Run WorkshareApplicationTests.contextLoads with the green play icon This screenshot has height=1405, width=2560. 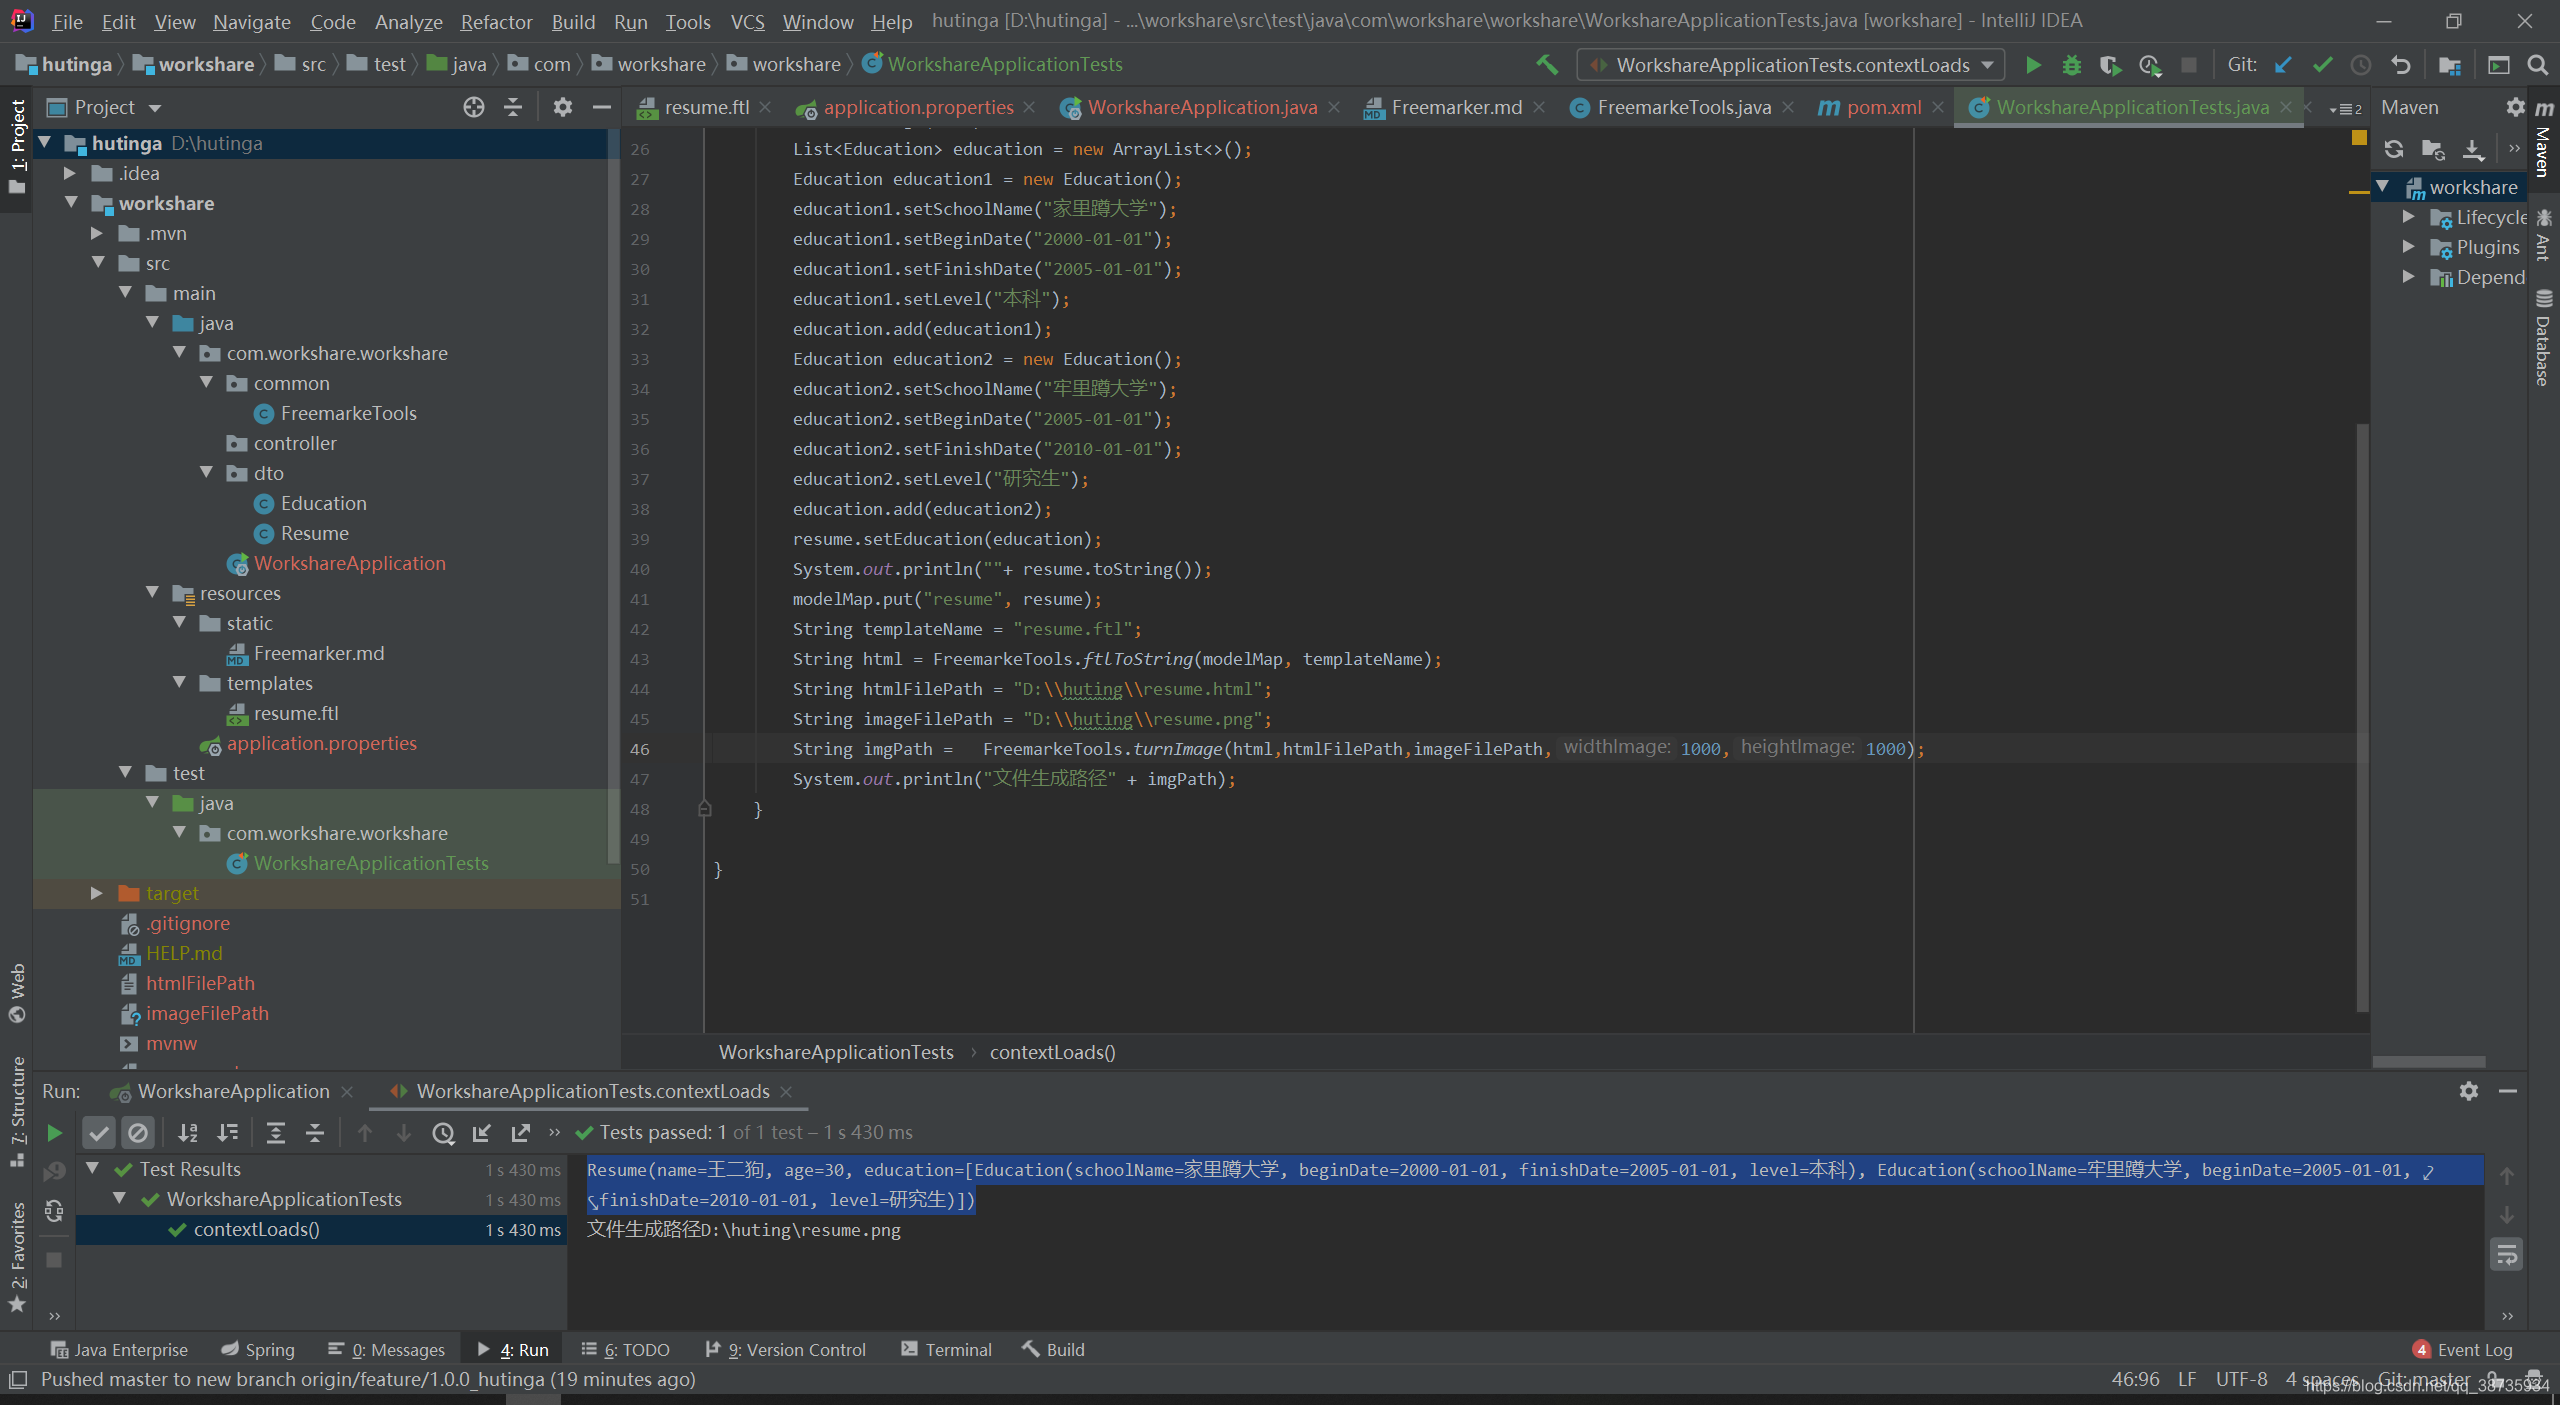(2033, 65)
